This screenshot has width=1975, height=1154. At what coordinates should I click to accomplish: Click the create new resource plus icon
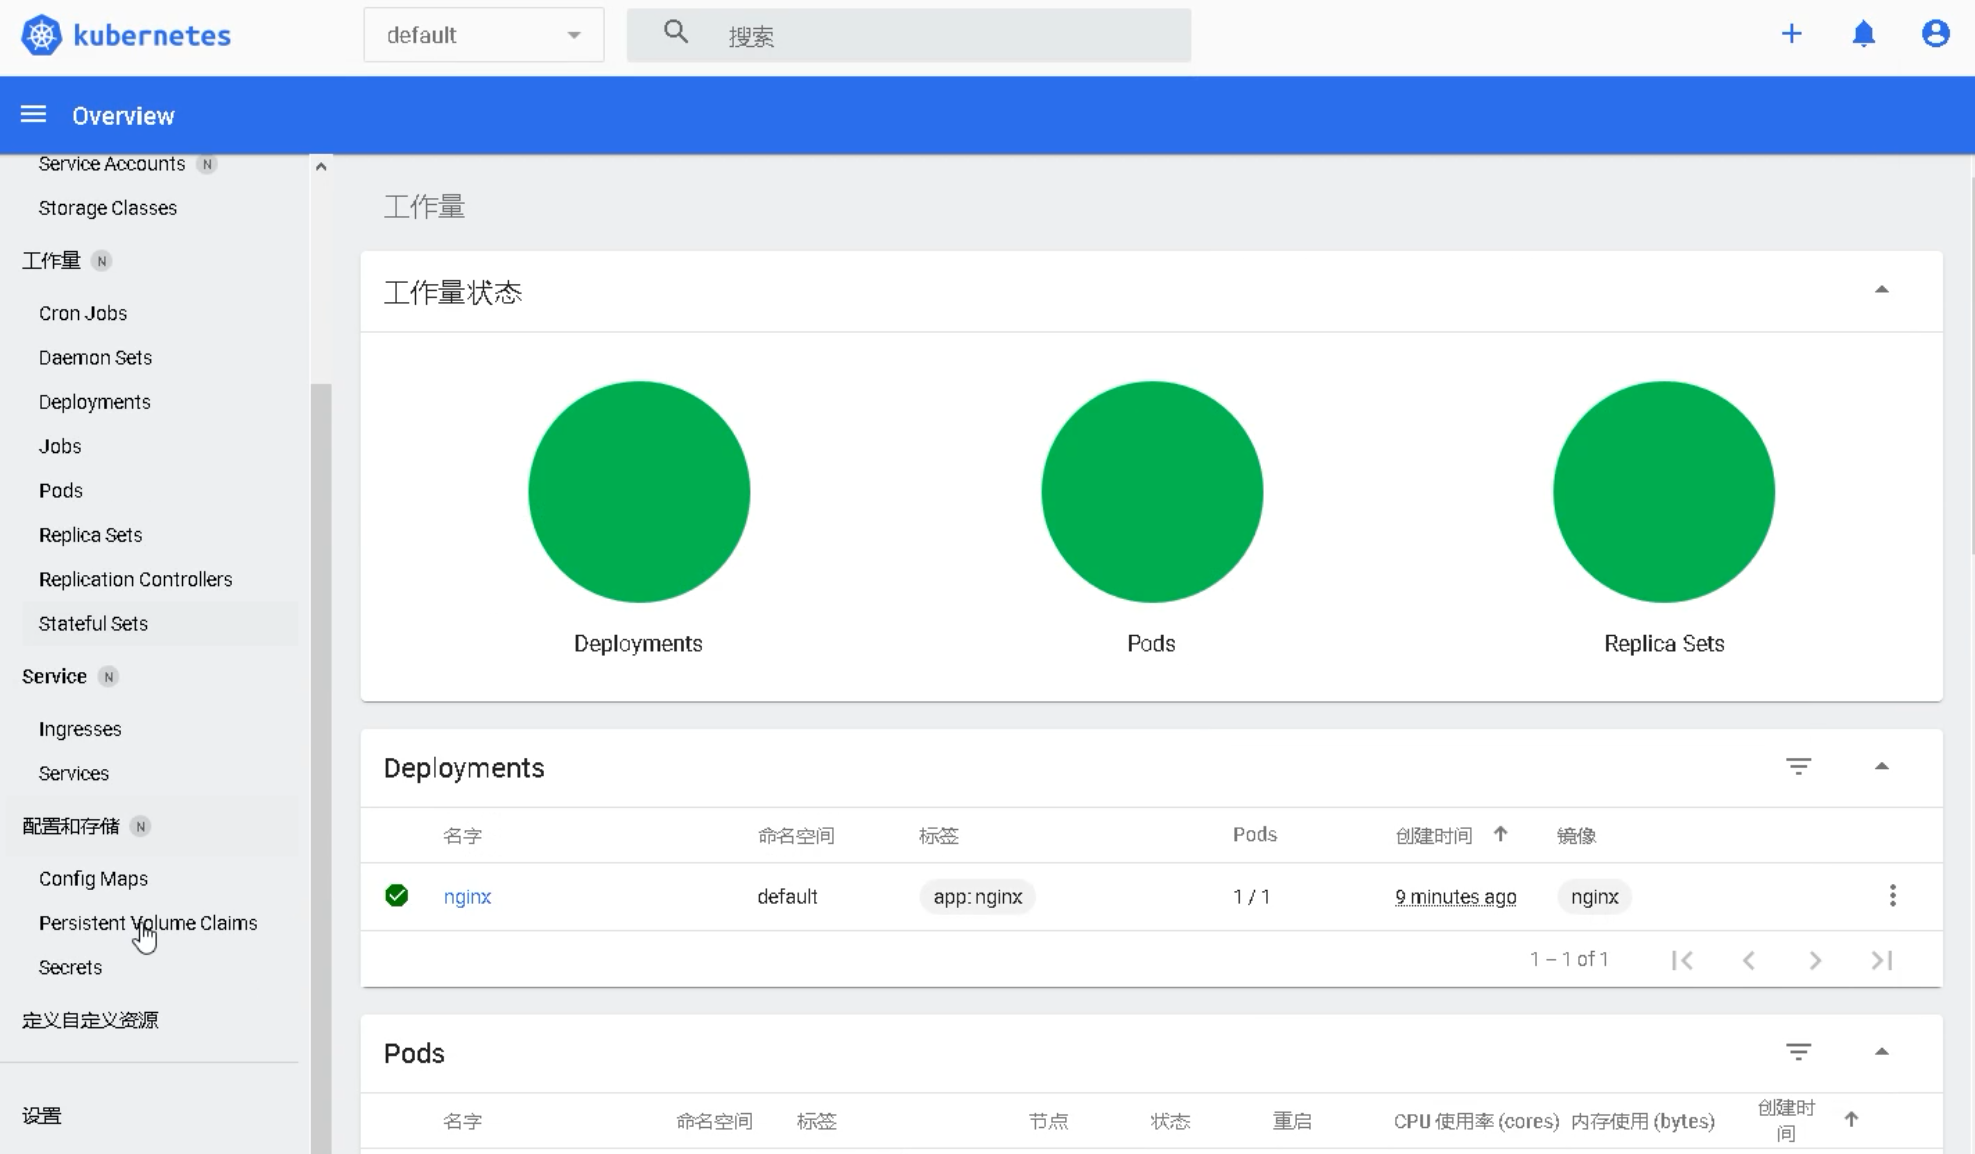pyautogui.click(x=1791, y=33)
